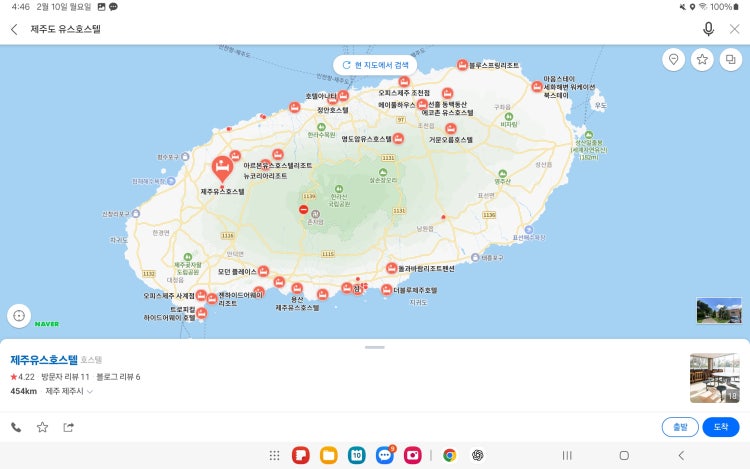Select the 모던 플레이스 marker
Viewport: 750px width, 469px height.
264,271
